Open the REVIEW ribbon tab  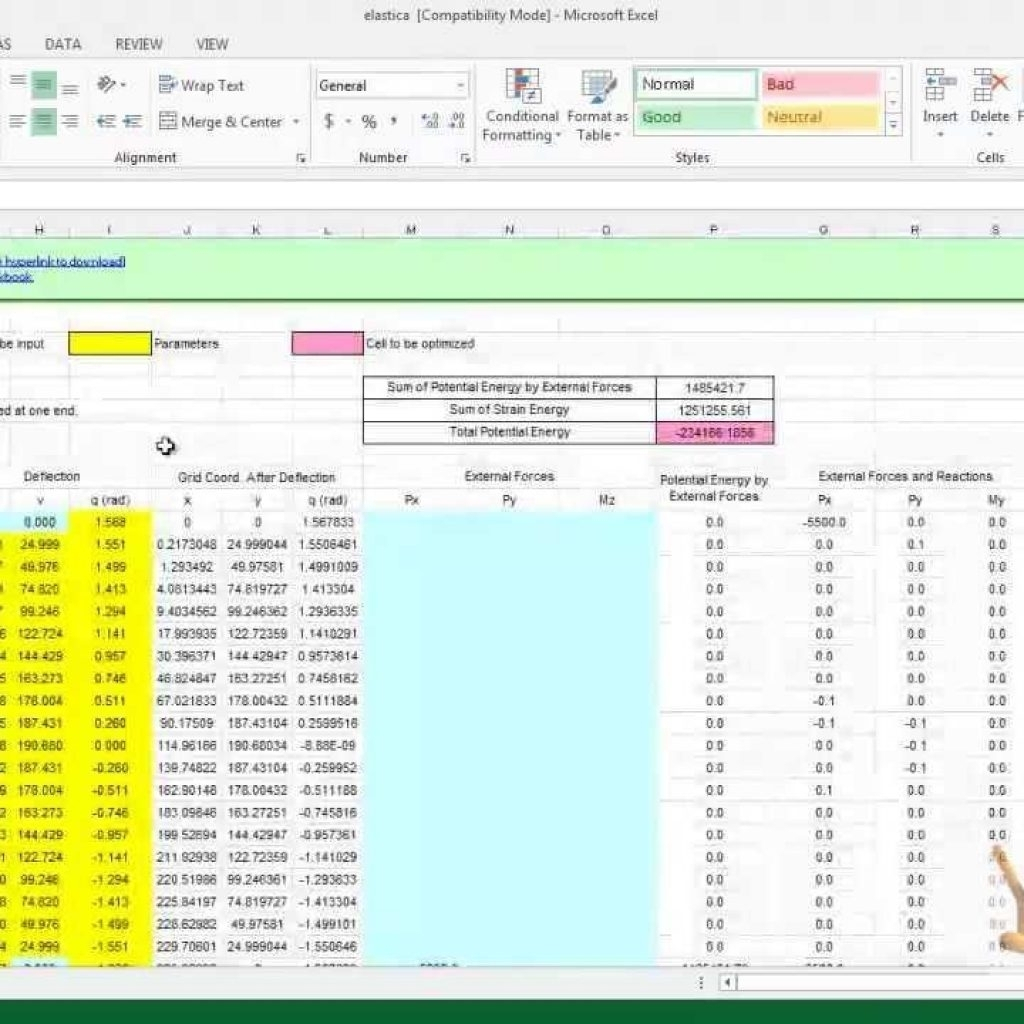(x=138, y=44)
